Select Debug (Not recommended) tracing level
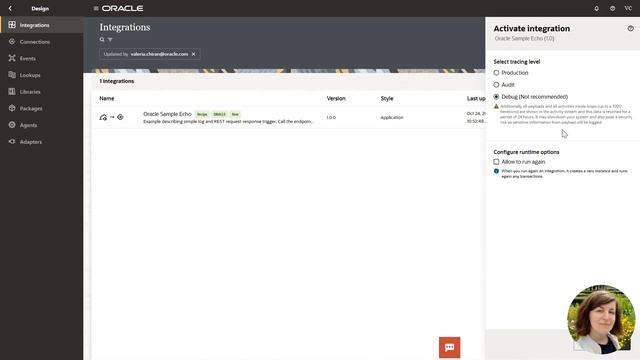This screenshot has height=360, width=640. [x=496, y=97]
